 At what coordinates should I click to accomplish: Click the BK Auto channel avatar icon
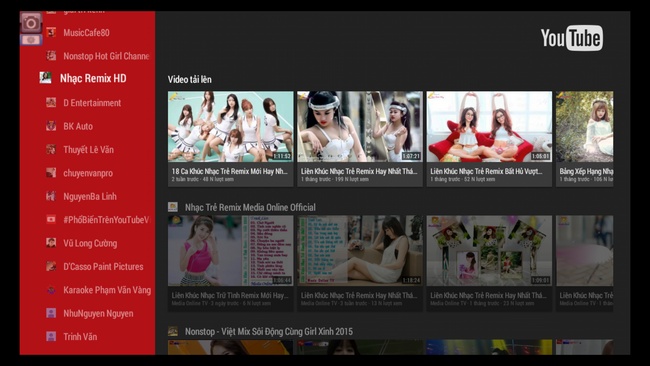tap(51, 126)
